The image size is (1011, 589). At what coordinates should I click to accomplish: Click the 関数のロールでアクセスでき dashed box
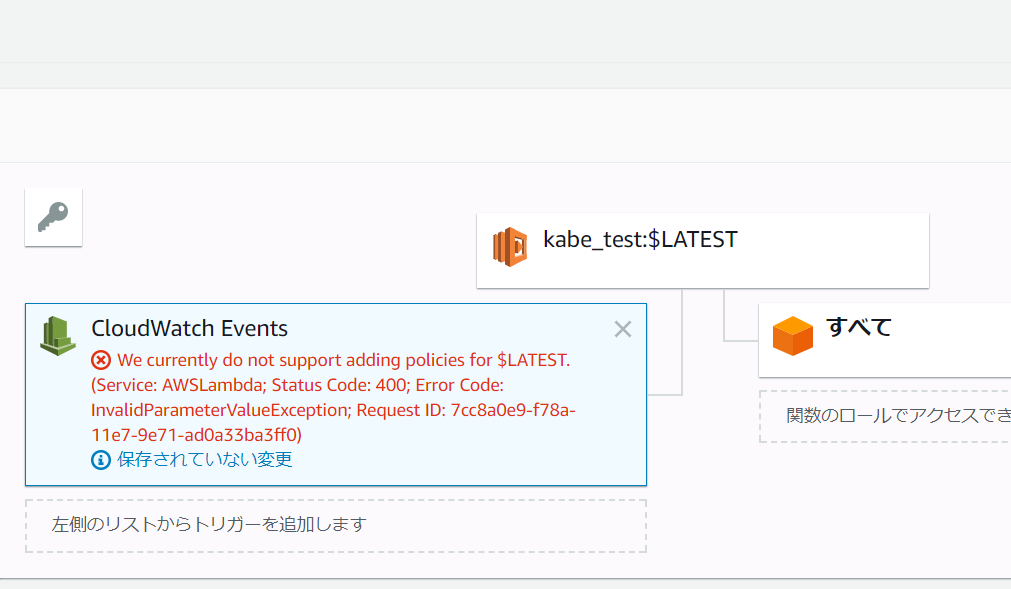[x=885, y=416]
